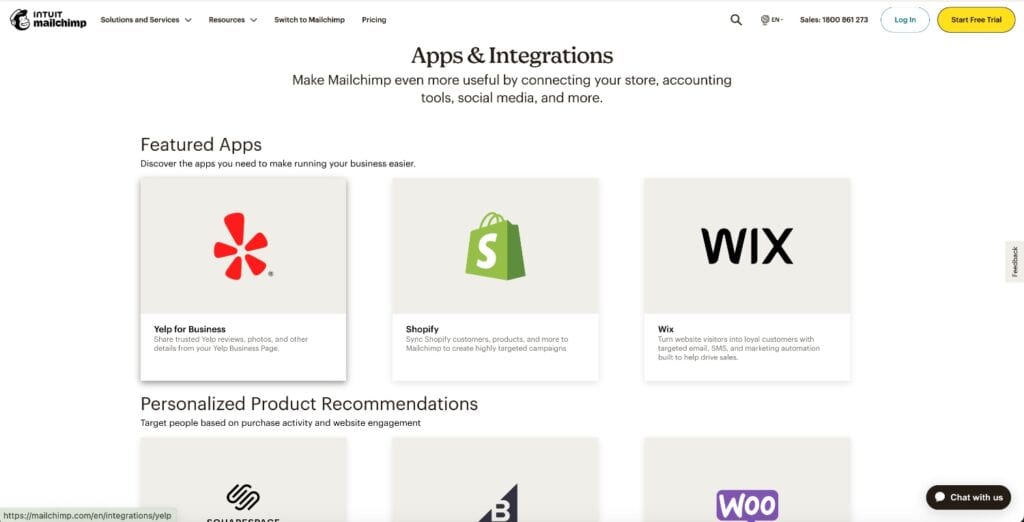Call sales number 1800 861 273
This screenshot has width=1024, height=522.
click(x=834, y=20)
